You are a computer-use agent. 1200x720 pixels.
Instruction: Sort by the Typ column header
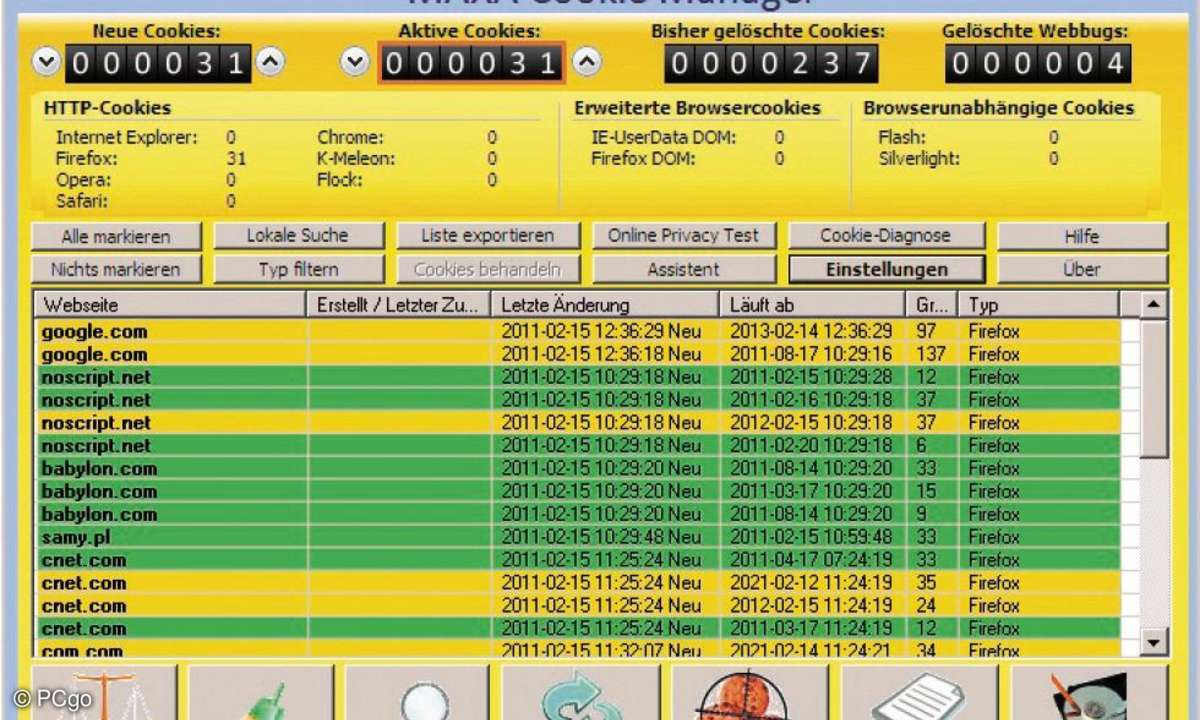point(1039,305)
